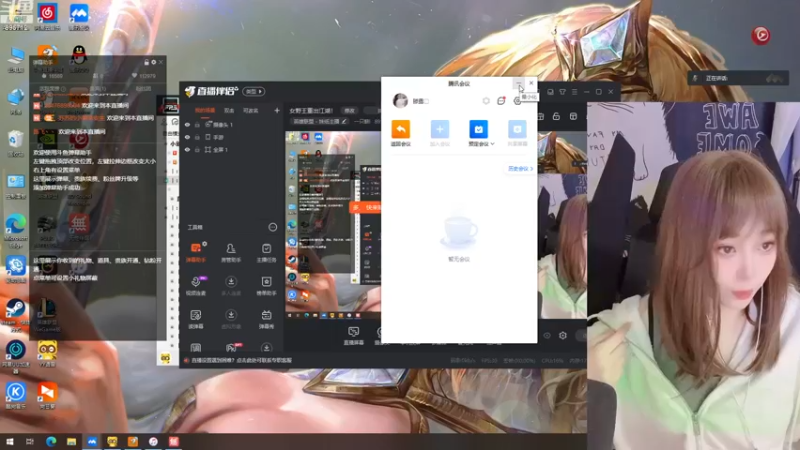Open the Tencent Meeting desktop shortcut
The image size is (800, 450).
pyautogui.click(x=79, y=17)
